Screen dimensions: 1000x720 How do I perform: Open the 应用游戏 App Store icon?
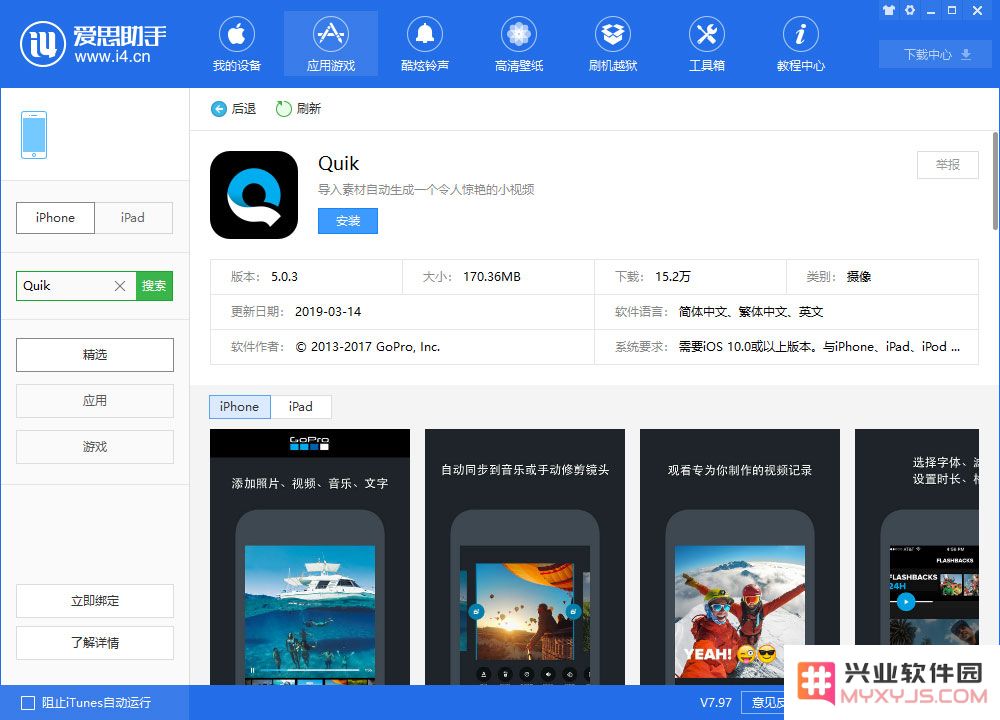coord(330,34)
